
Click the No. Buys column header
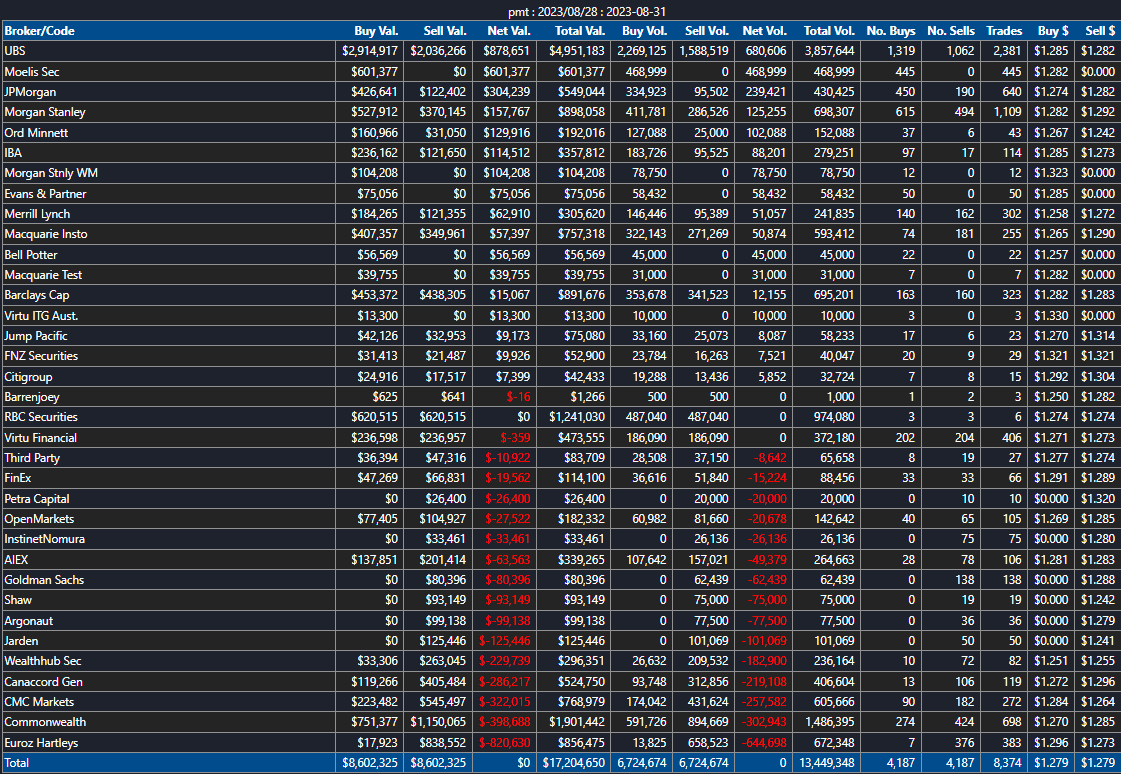click(891, 31)
